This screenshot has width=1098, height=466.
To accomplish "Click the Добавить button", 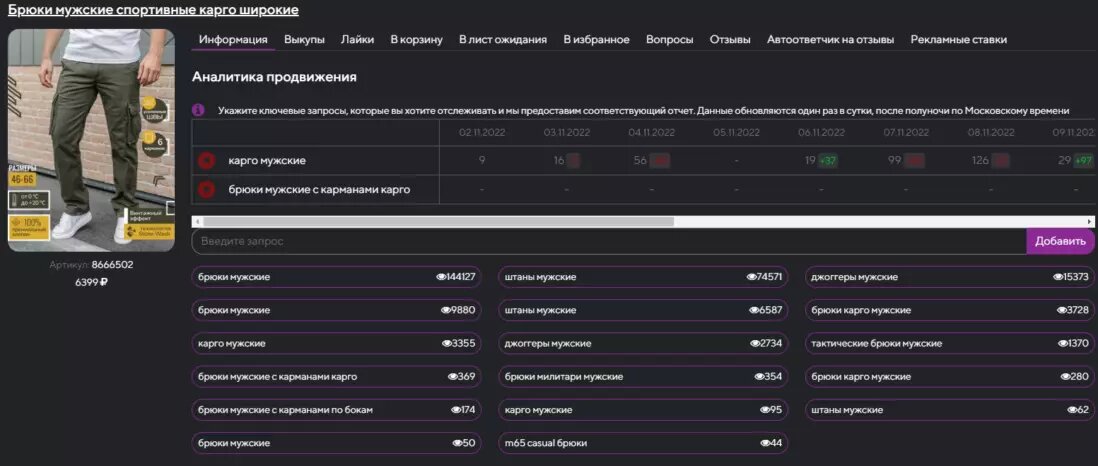I will tap(1060, 241).
